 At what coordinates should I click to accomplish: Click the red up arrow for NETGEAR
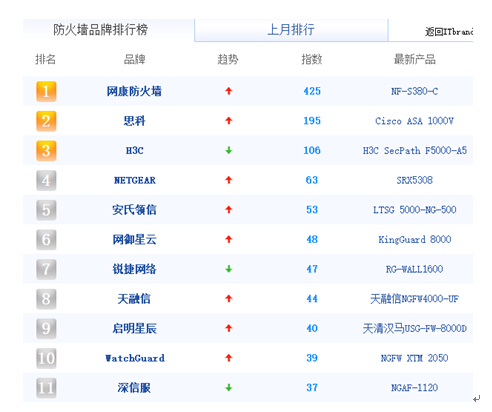pos(229,180)
